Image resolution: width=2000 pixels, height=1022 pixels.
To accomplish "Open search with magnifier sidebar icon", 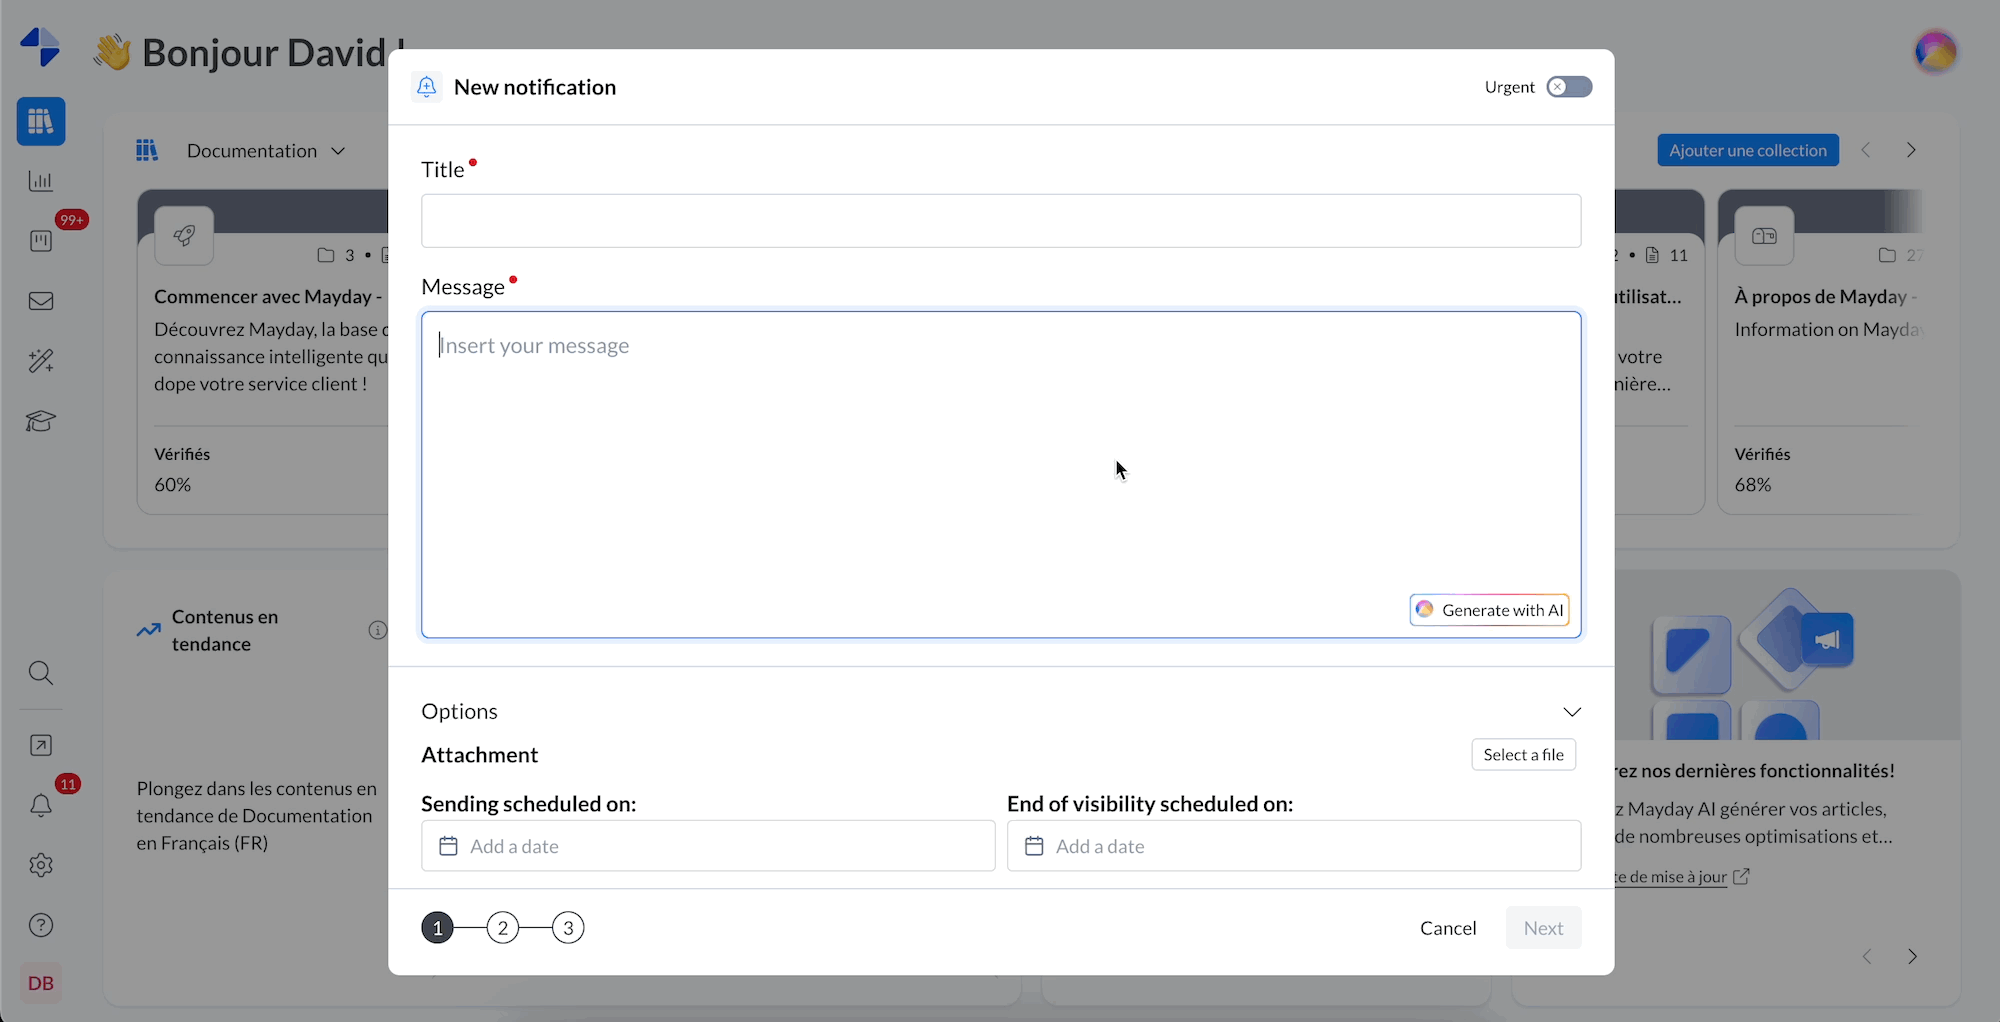I will tap(41, 673).
